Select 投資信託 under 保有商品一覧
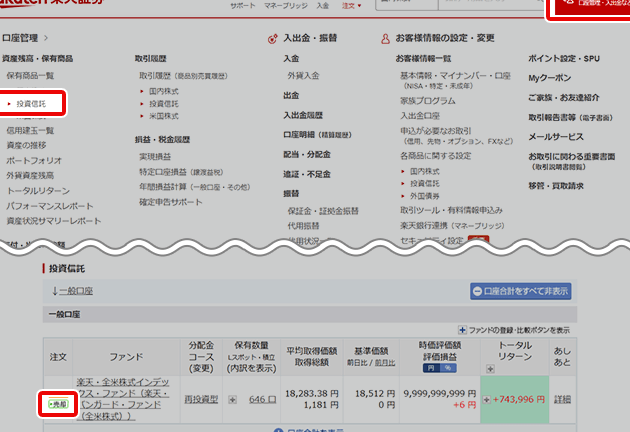The width and height of the screenshot is (630, 432). [31, 104]
